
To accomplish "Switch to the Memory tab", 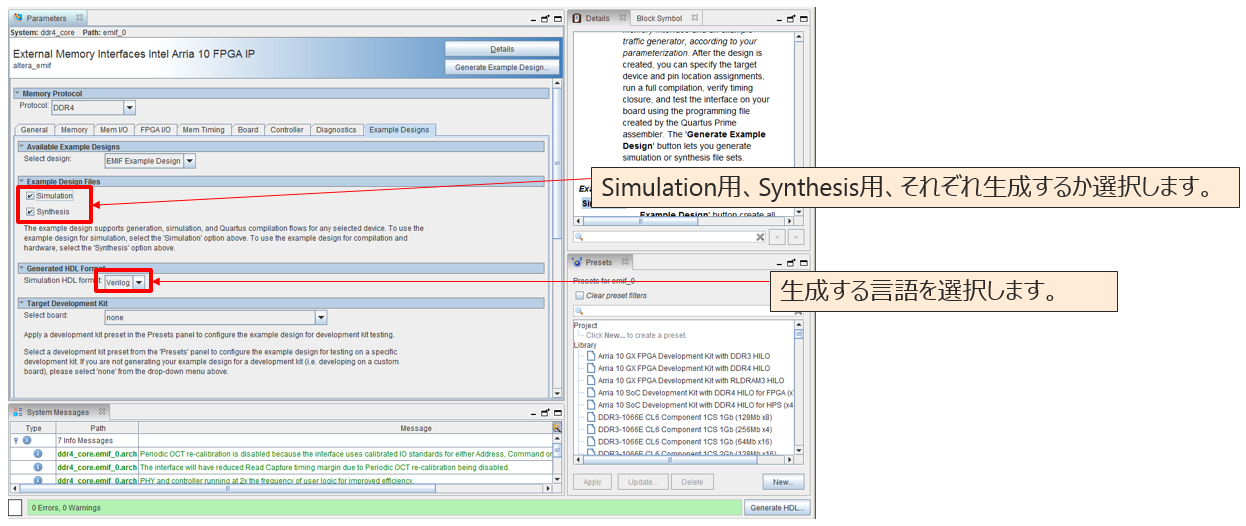I will point(74,130).
